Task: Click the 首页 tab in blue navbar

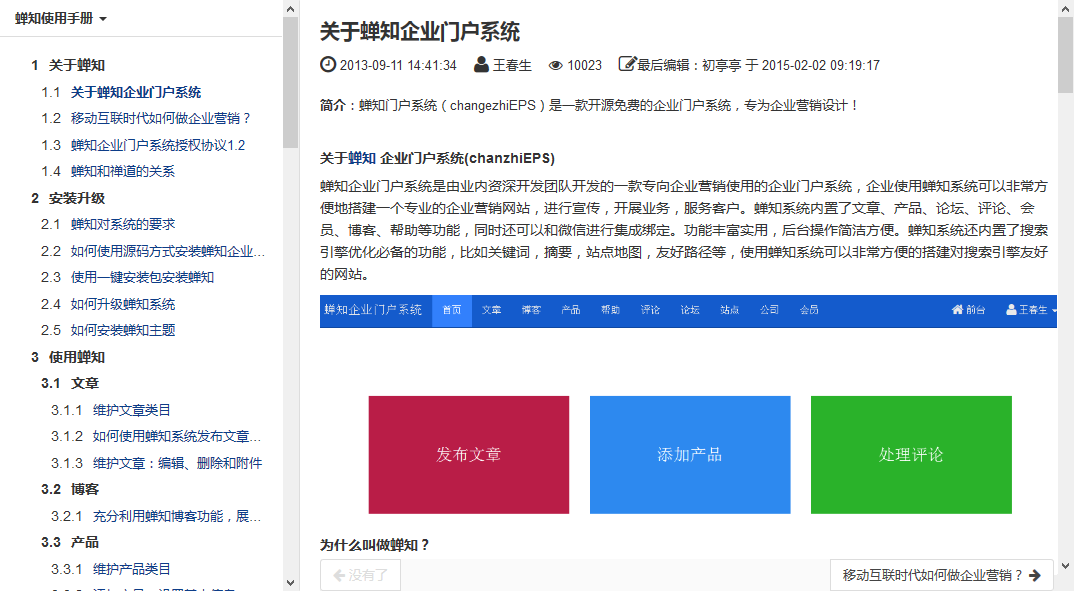Action: 452,310
